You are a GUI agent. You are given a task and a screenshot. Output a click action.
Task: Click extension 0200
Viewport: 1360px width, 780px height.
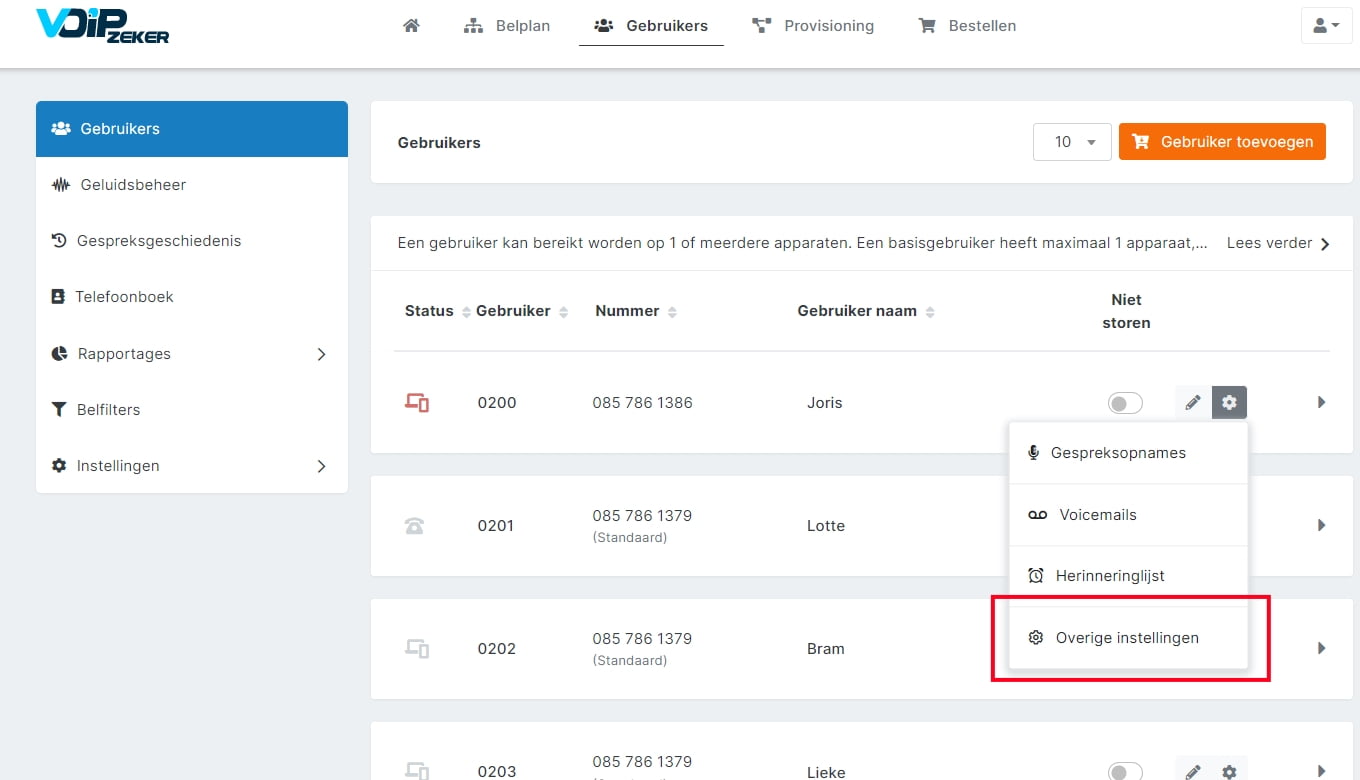(x=497, y=403)
